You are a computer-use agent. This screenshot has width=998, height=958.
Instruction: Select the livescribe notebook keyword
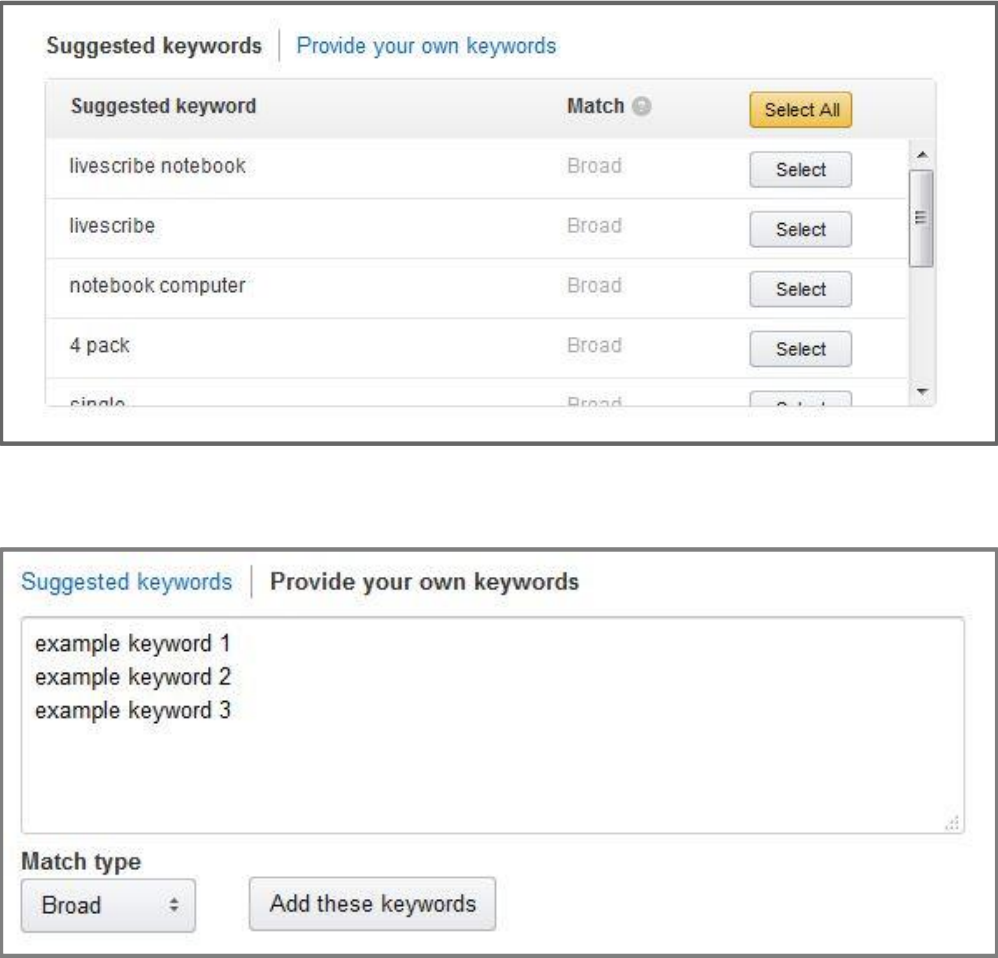coord(800,169)
